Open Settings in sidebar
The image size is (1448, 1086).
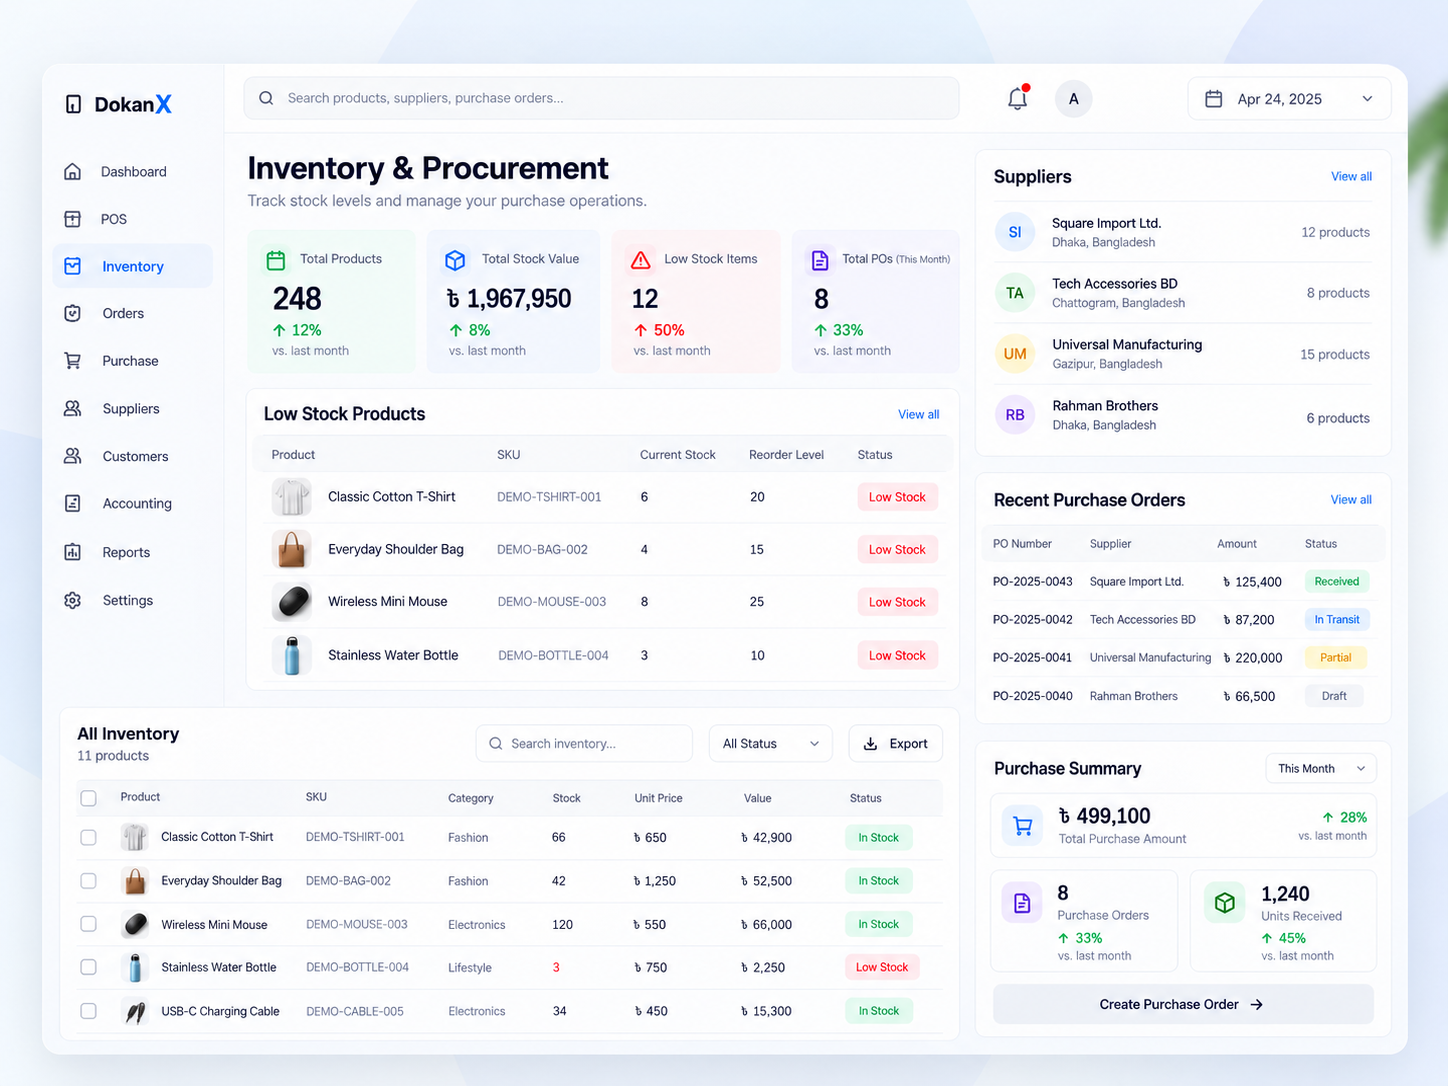pos(132,600)
